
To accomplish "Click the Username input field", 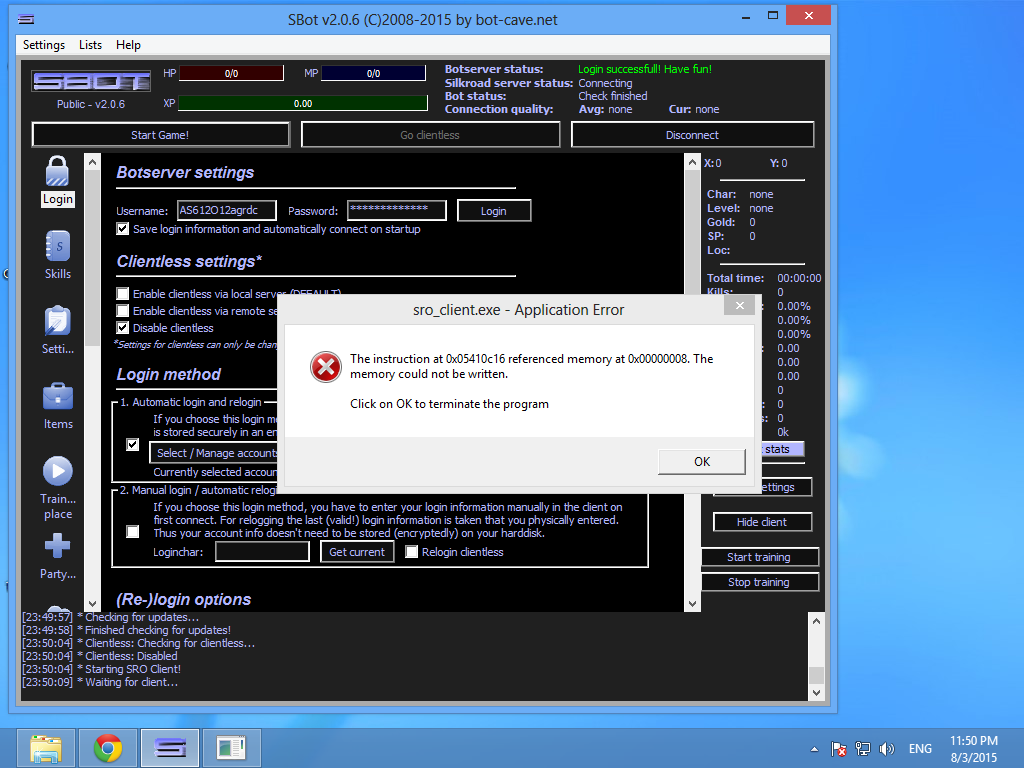I will pyautogui.click(x=227, y=210).
